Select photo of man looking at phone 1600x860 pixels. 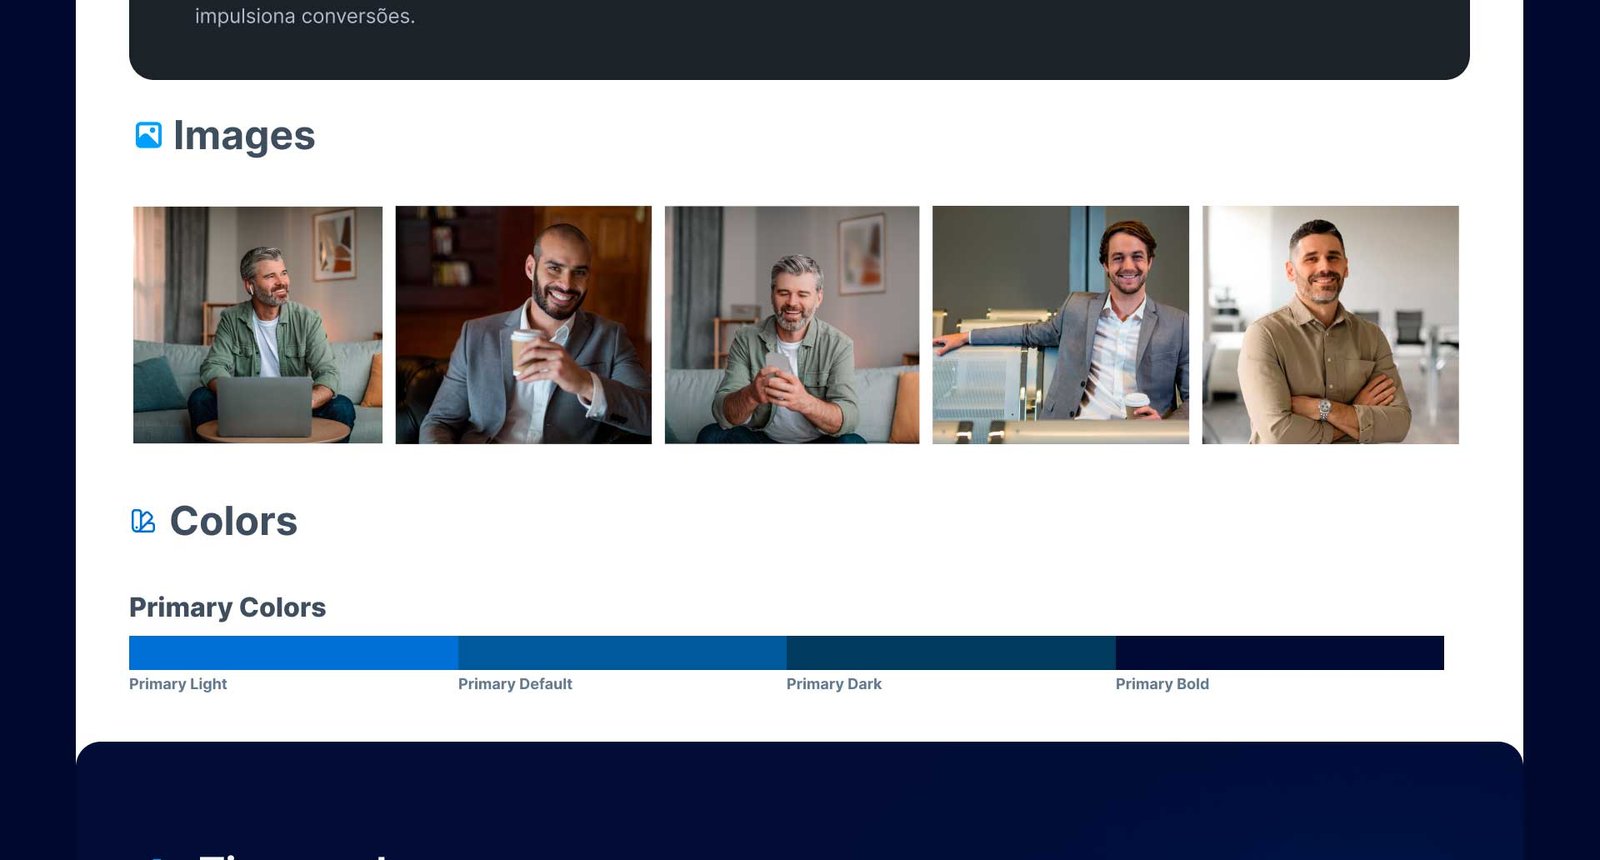point(792,325)
